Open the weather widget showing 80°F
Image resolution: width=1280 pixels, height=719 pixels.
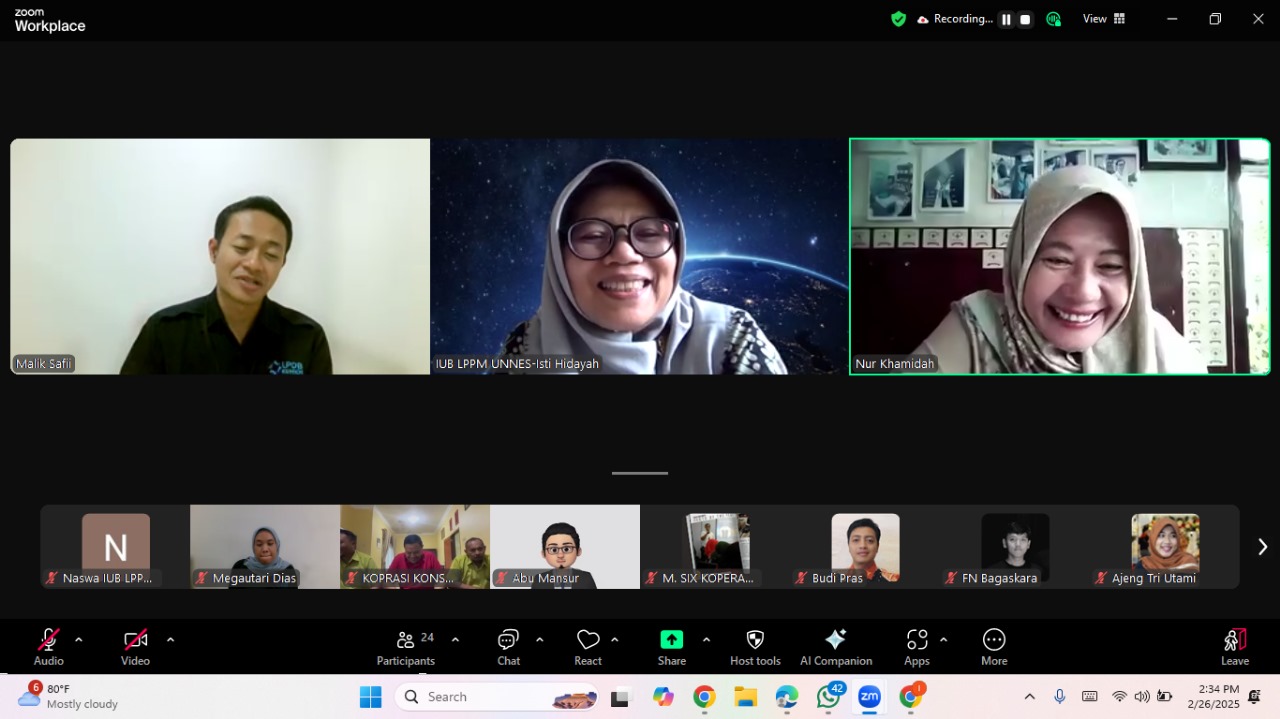pos(68,696)
